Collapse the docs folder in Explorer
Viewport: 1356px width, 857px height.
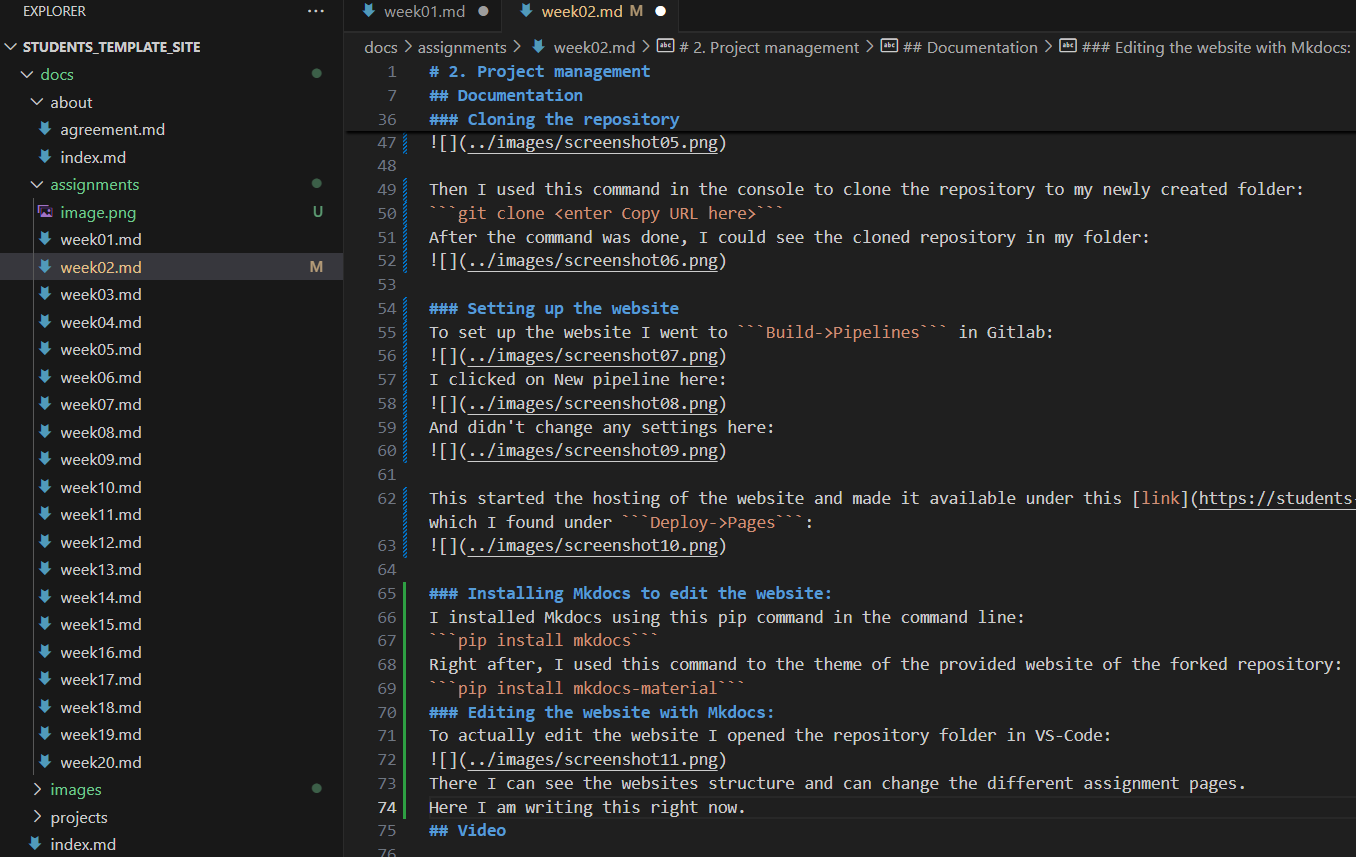coord(27,75)
